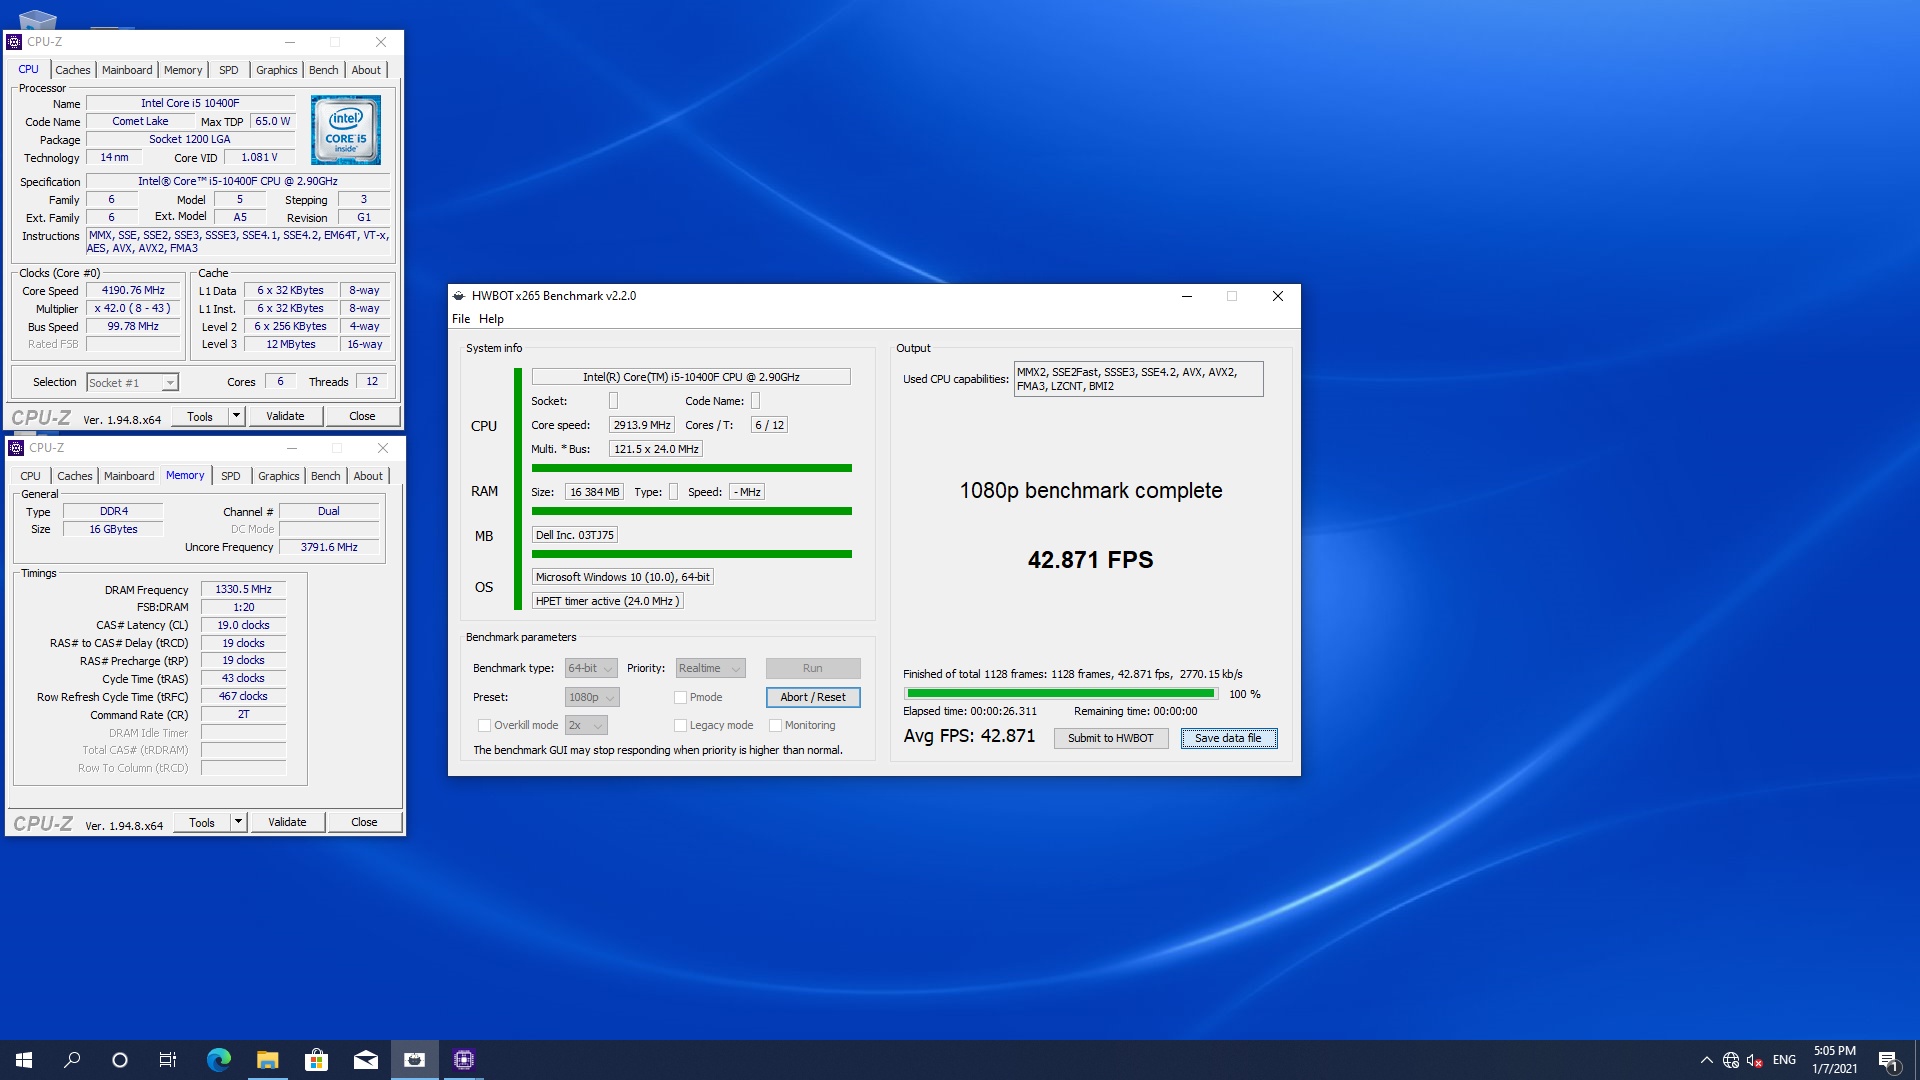1920x1080 pixels.
Task: Open Microsoft Store from the taskbar
Action: click(316, 1060)
